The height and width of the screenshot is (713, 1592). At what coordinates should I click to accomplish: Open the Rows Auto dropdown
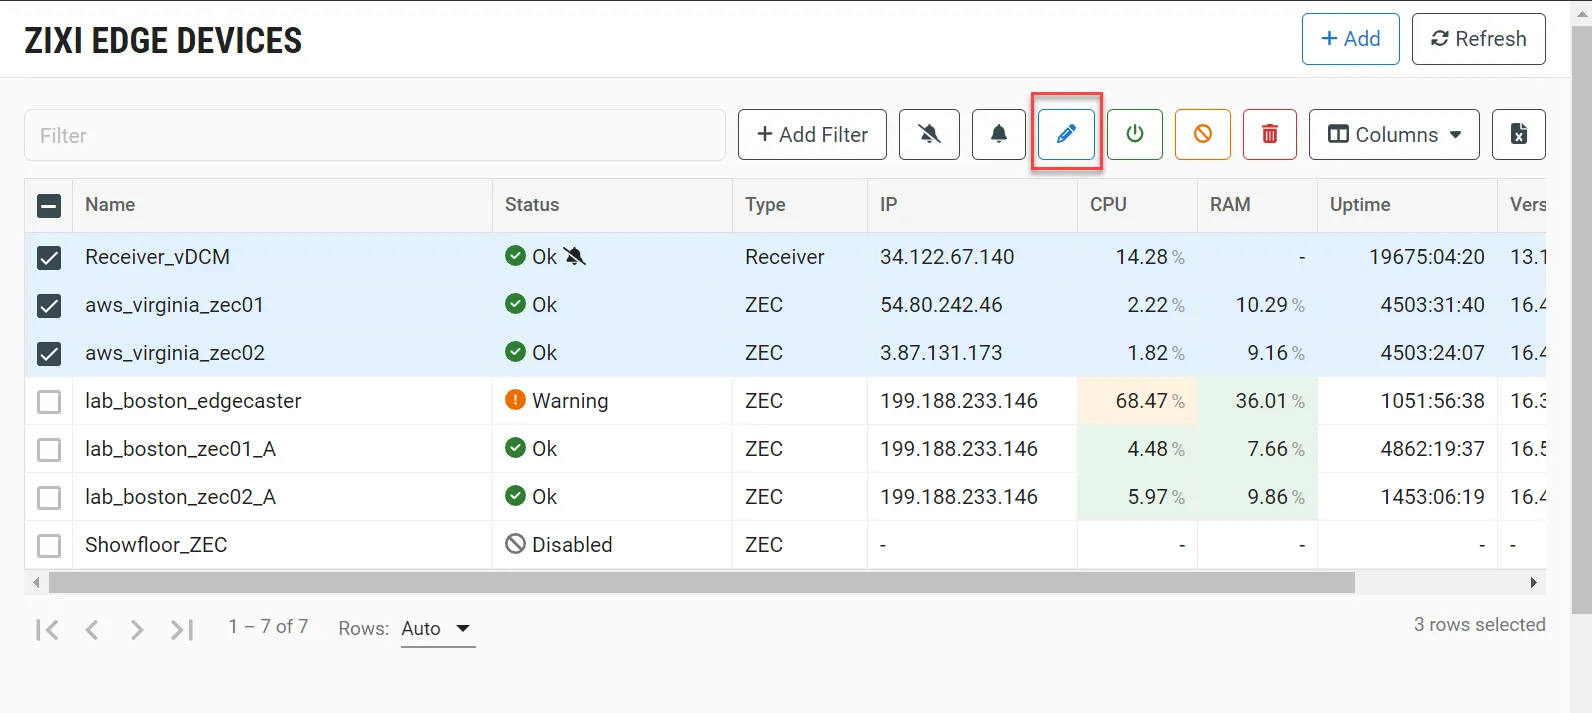click(x=437, y=629)
